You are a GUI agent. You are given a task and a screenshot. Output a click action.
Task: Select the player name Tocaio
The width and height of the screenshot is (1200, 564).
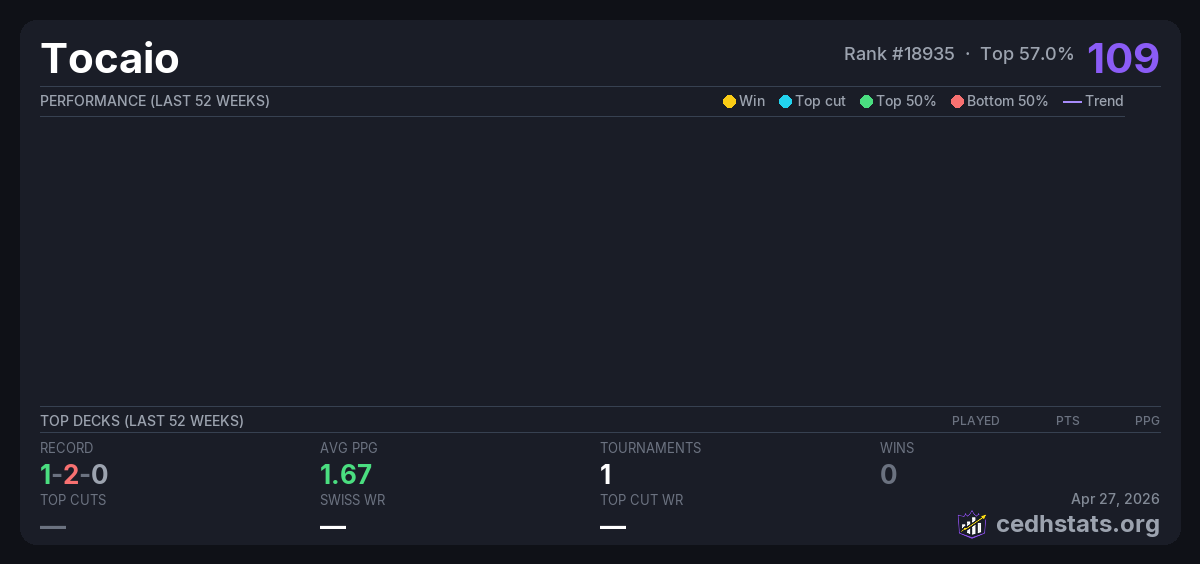[110, 59]
